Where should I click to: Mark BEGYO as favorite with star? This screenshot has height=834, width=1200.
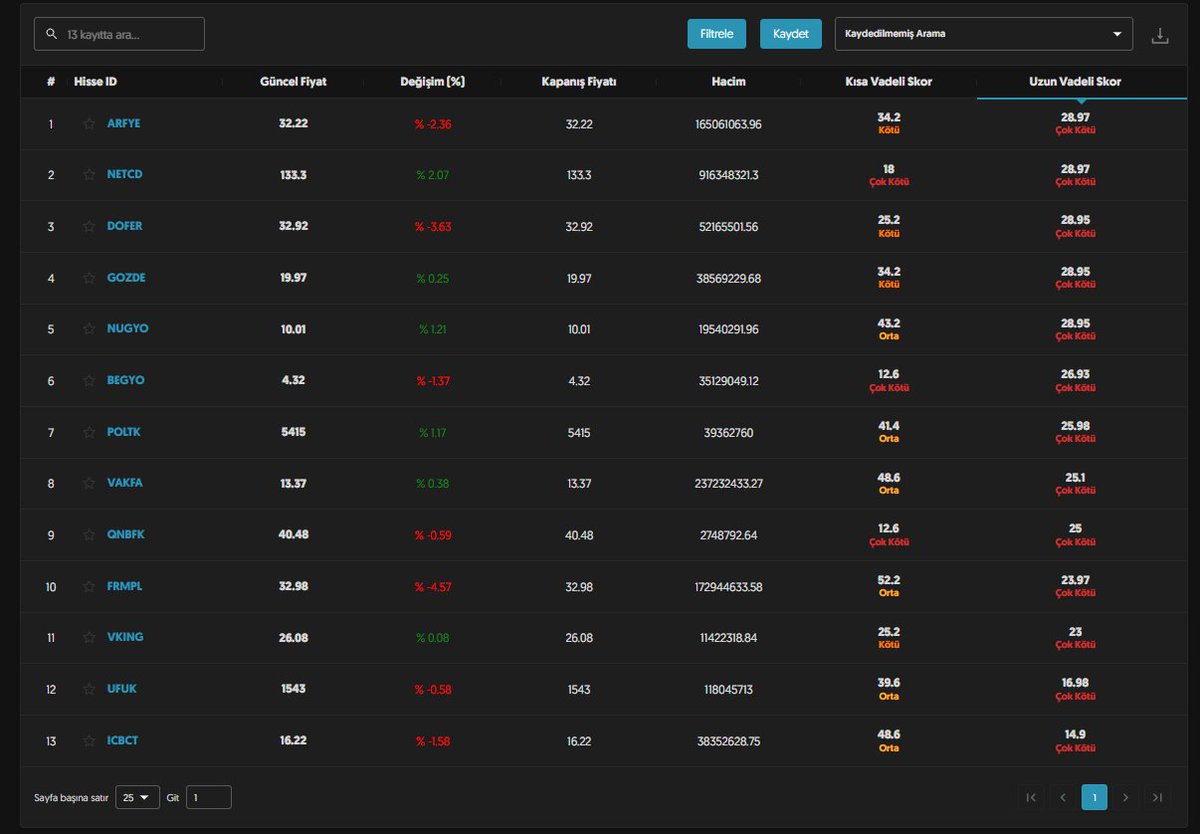[89, 381]
